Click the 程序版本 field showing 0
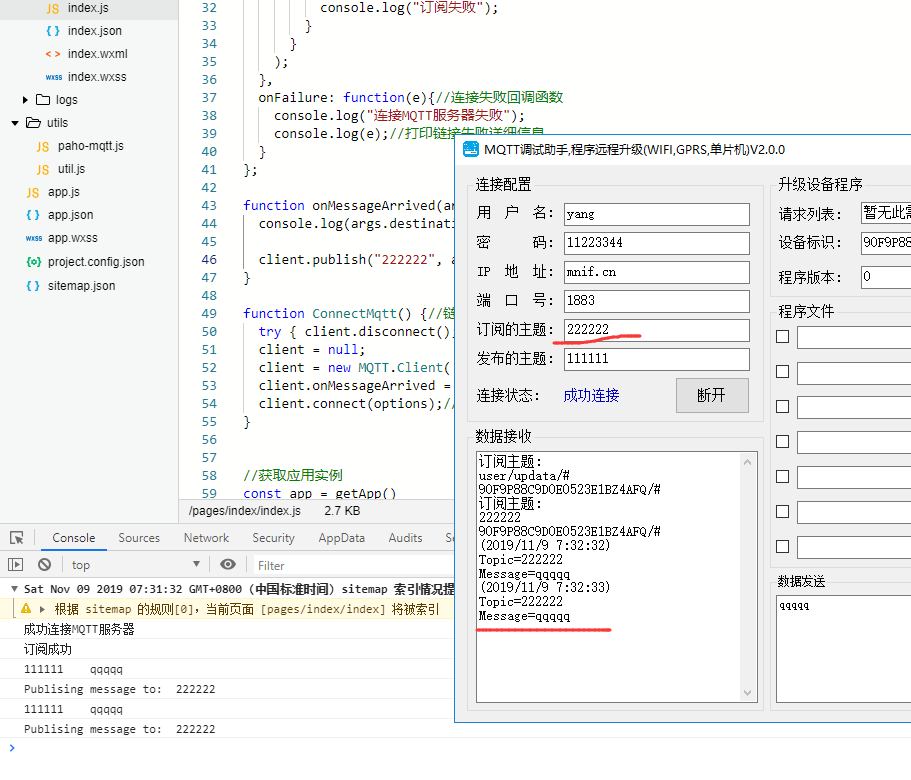The image size is (911, 780). tap(885, 277)
